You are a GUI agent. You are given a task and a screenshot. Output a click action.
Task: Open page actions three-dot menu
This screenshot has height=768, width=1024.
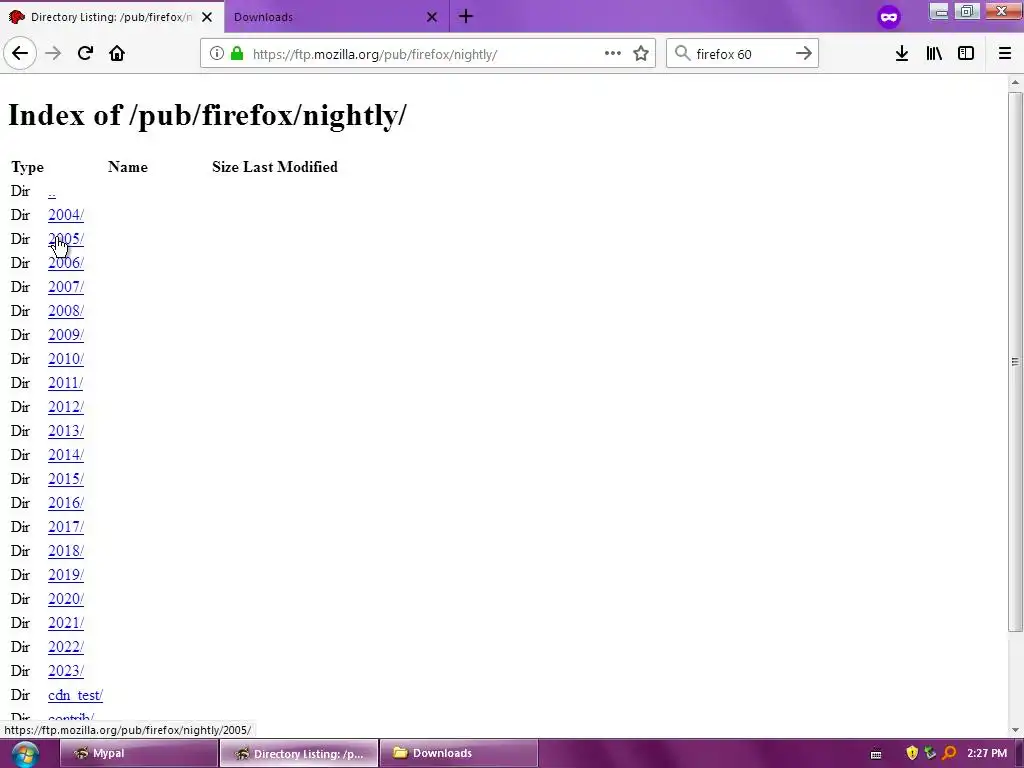click(x=613, y=54)
